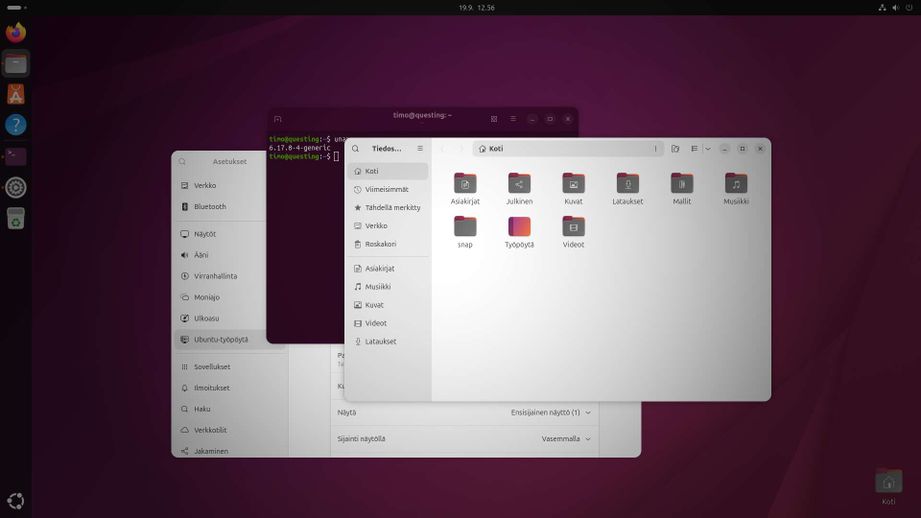Screen dimensions: 921x518
Task: Toggle list/grid view in Files
Action: pos(694,149)
